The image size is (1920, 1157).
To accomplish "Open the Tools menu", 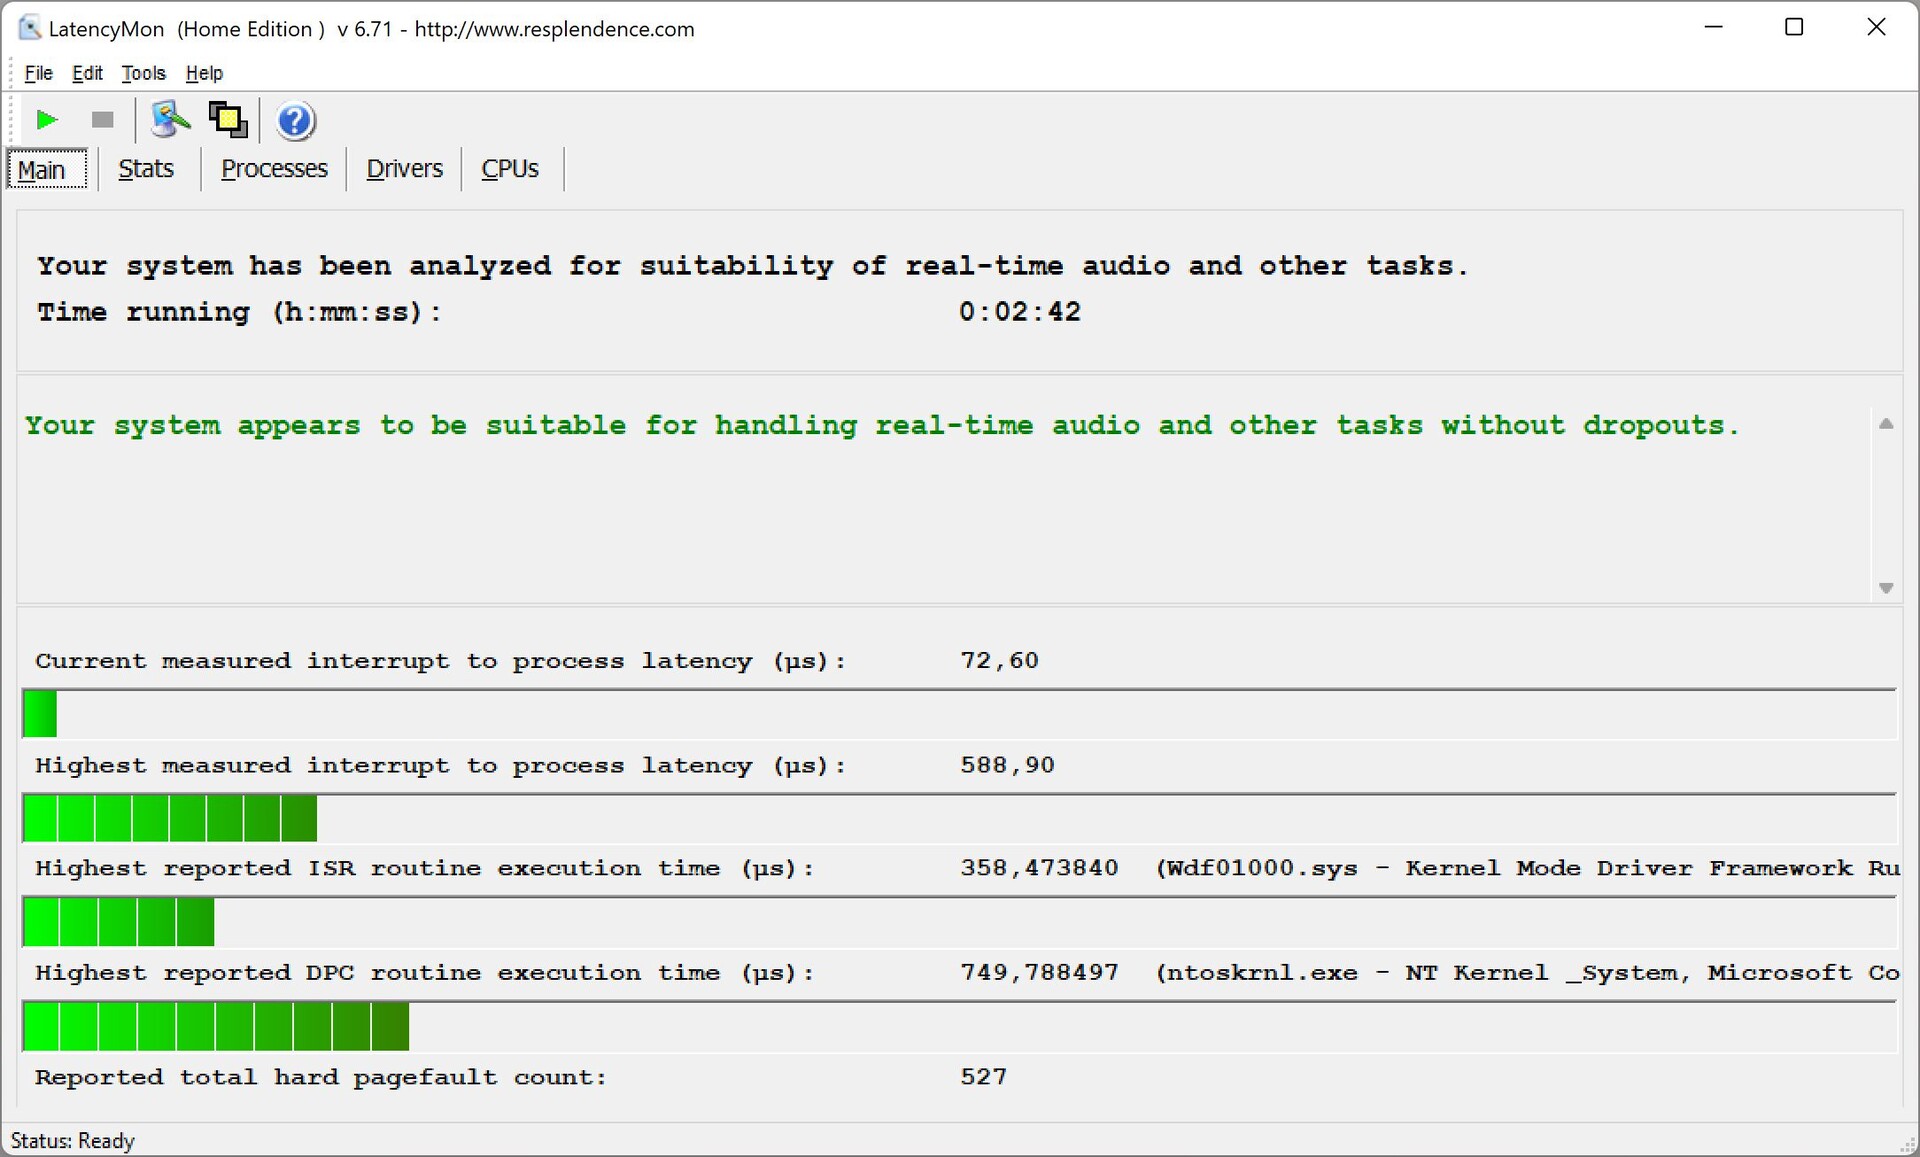I will pyautogui.click(x=143, y=73).
